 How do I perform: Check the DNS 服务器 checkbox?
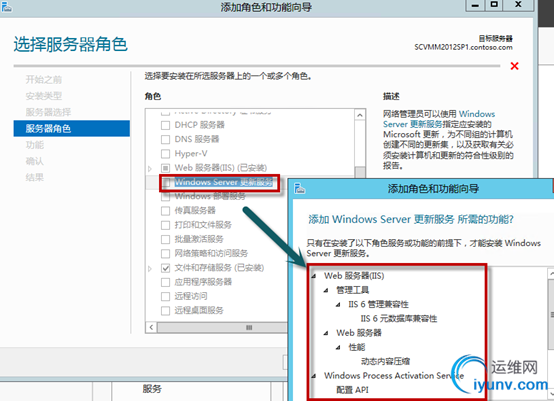165,139
